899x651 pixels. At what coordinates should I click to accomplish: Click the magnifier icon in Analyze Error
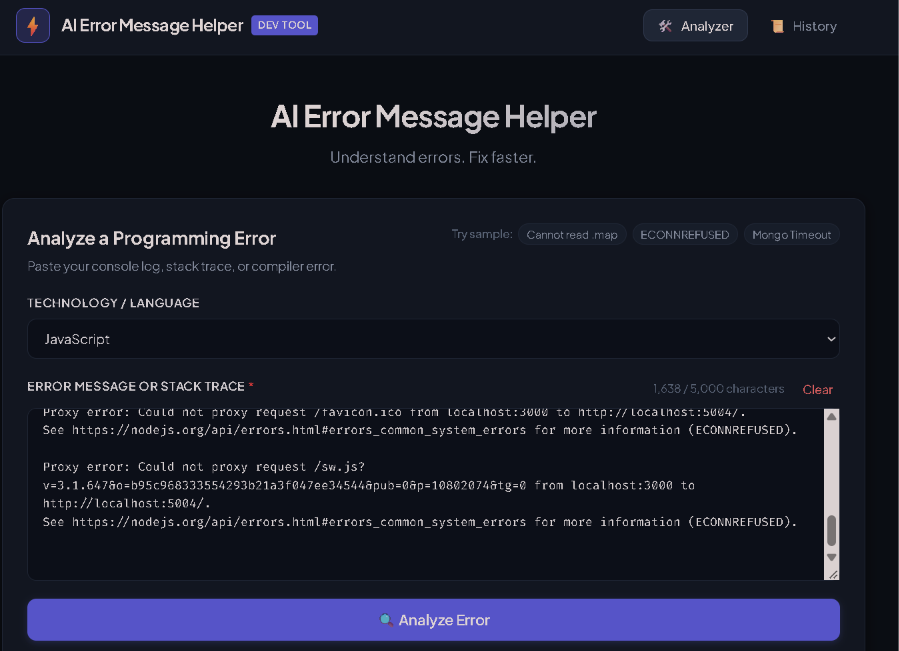click(386, 619)
